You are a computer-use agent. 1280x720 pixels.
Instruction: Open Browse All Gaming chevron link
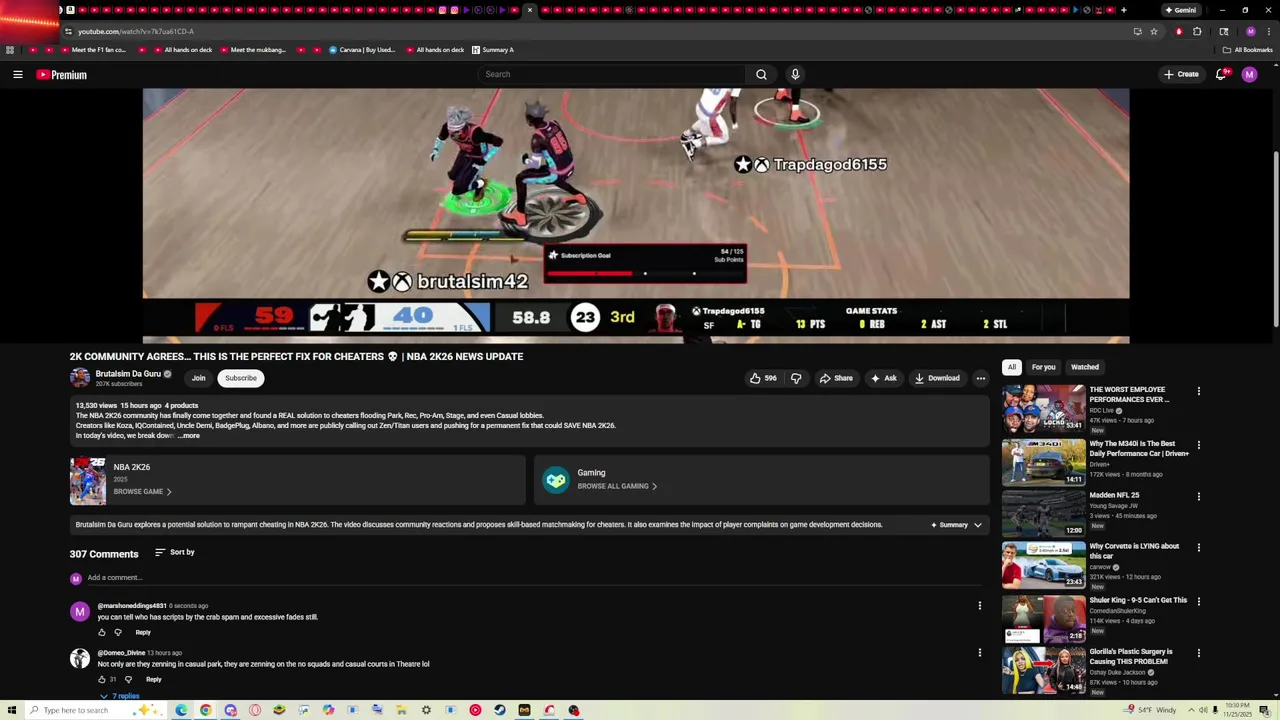tap(617, 486)
